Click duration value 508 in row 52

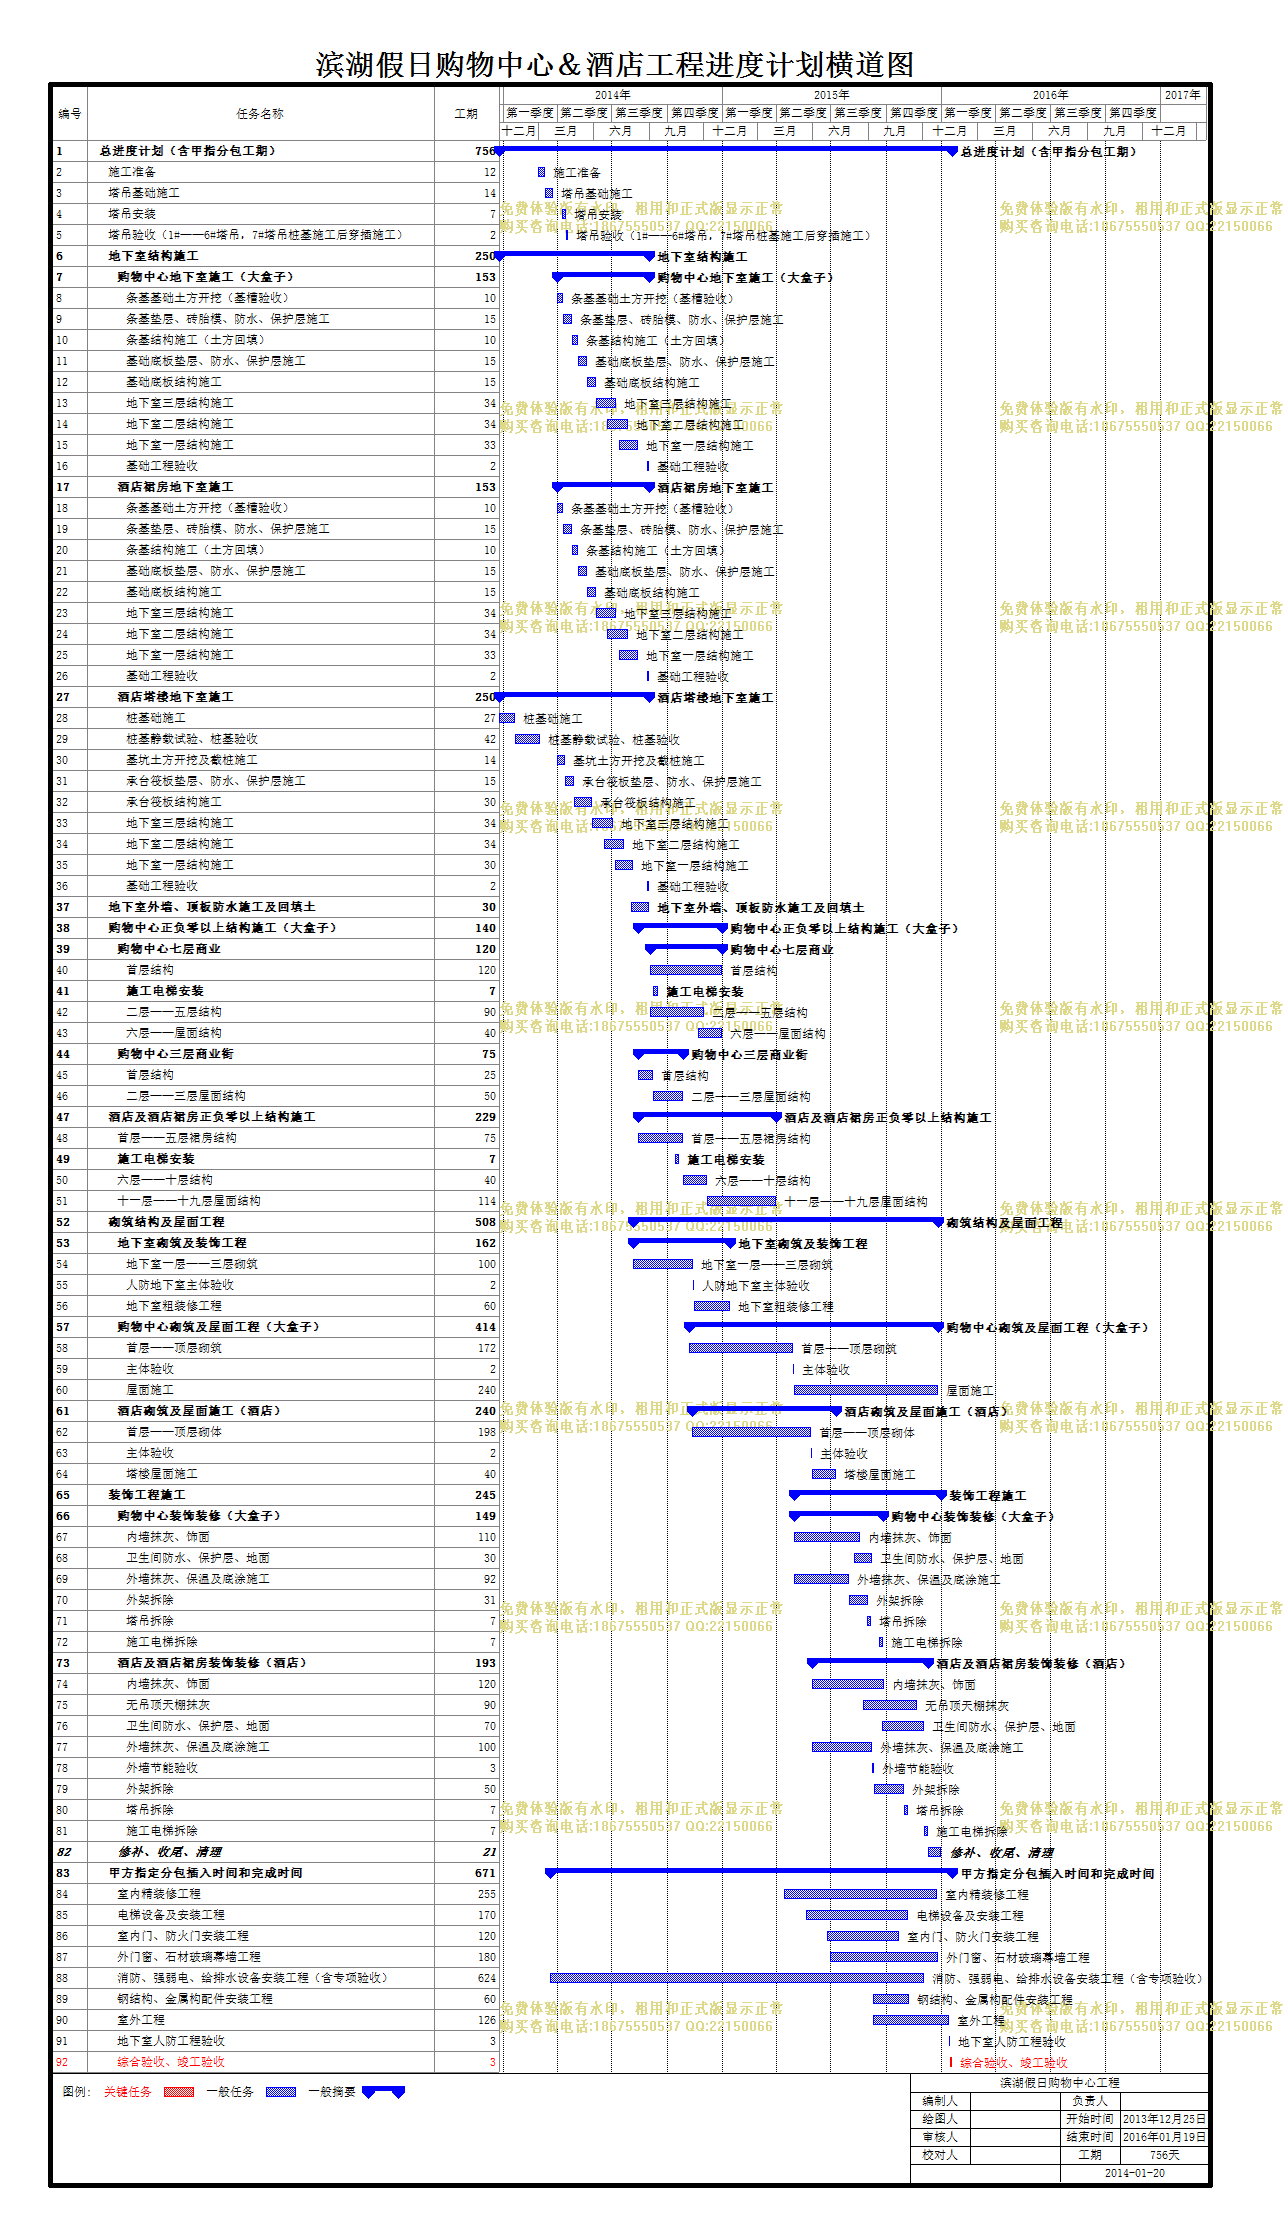tap(485, 1222)
